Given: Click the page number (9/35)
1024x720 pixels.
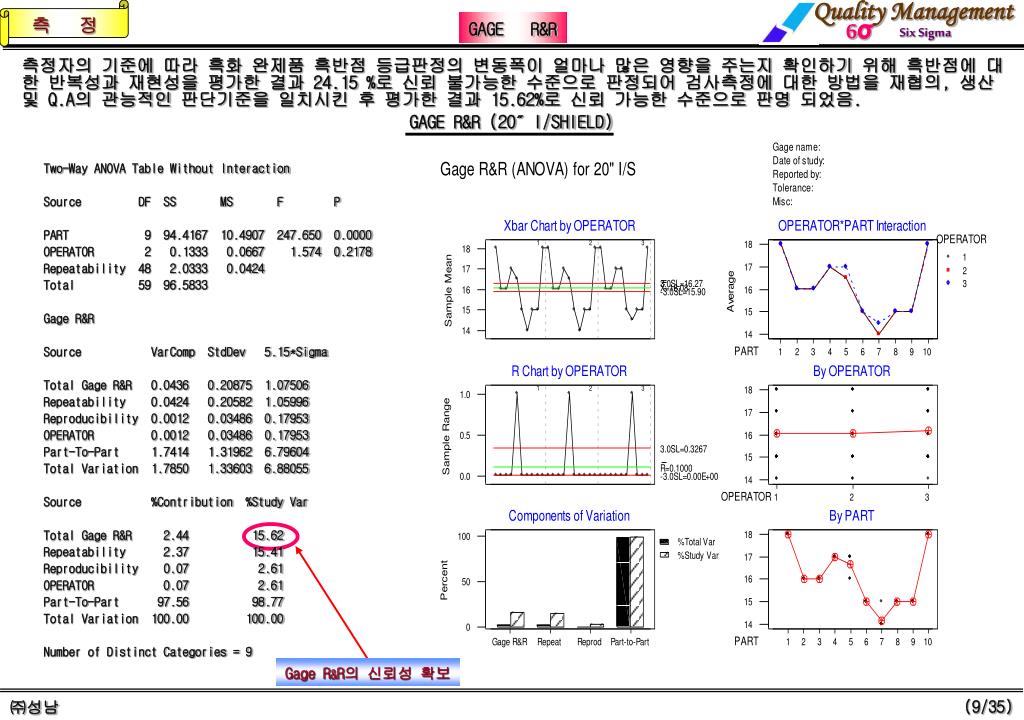Looking at the screenshot, I should tap(988, 706).
